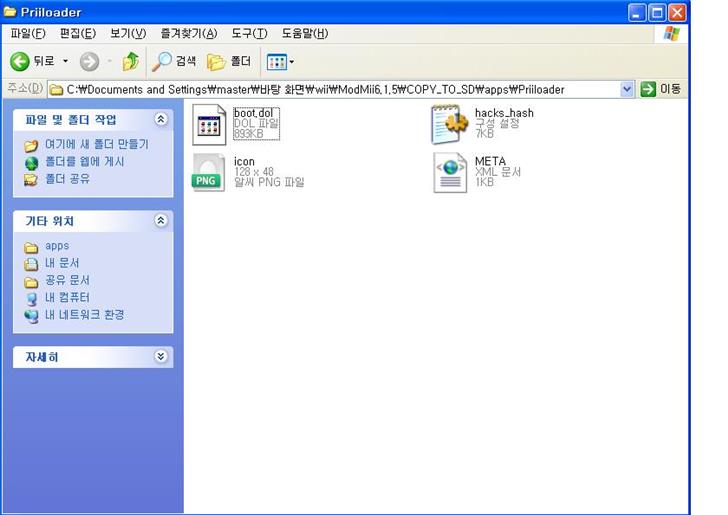Click the My Documents (내 문서) icon
This screenshot has height=515, width=728.
(31, 264)
